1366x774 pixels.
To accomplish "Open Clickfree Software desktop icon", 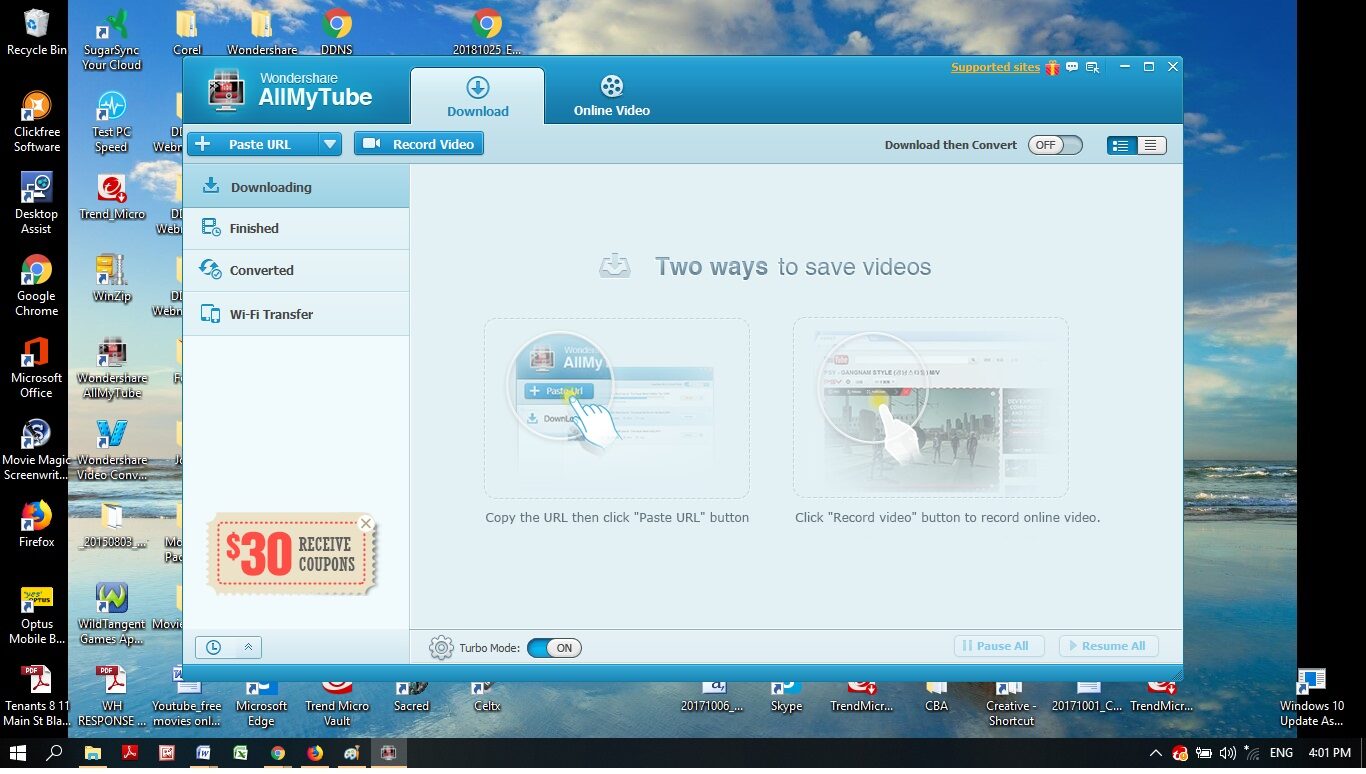I will [36, 122].
